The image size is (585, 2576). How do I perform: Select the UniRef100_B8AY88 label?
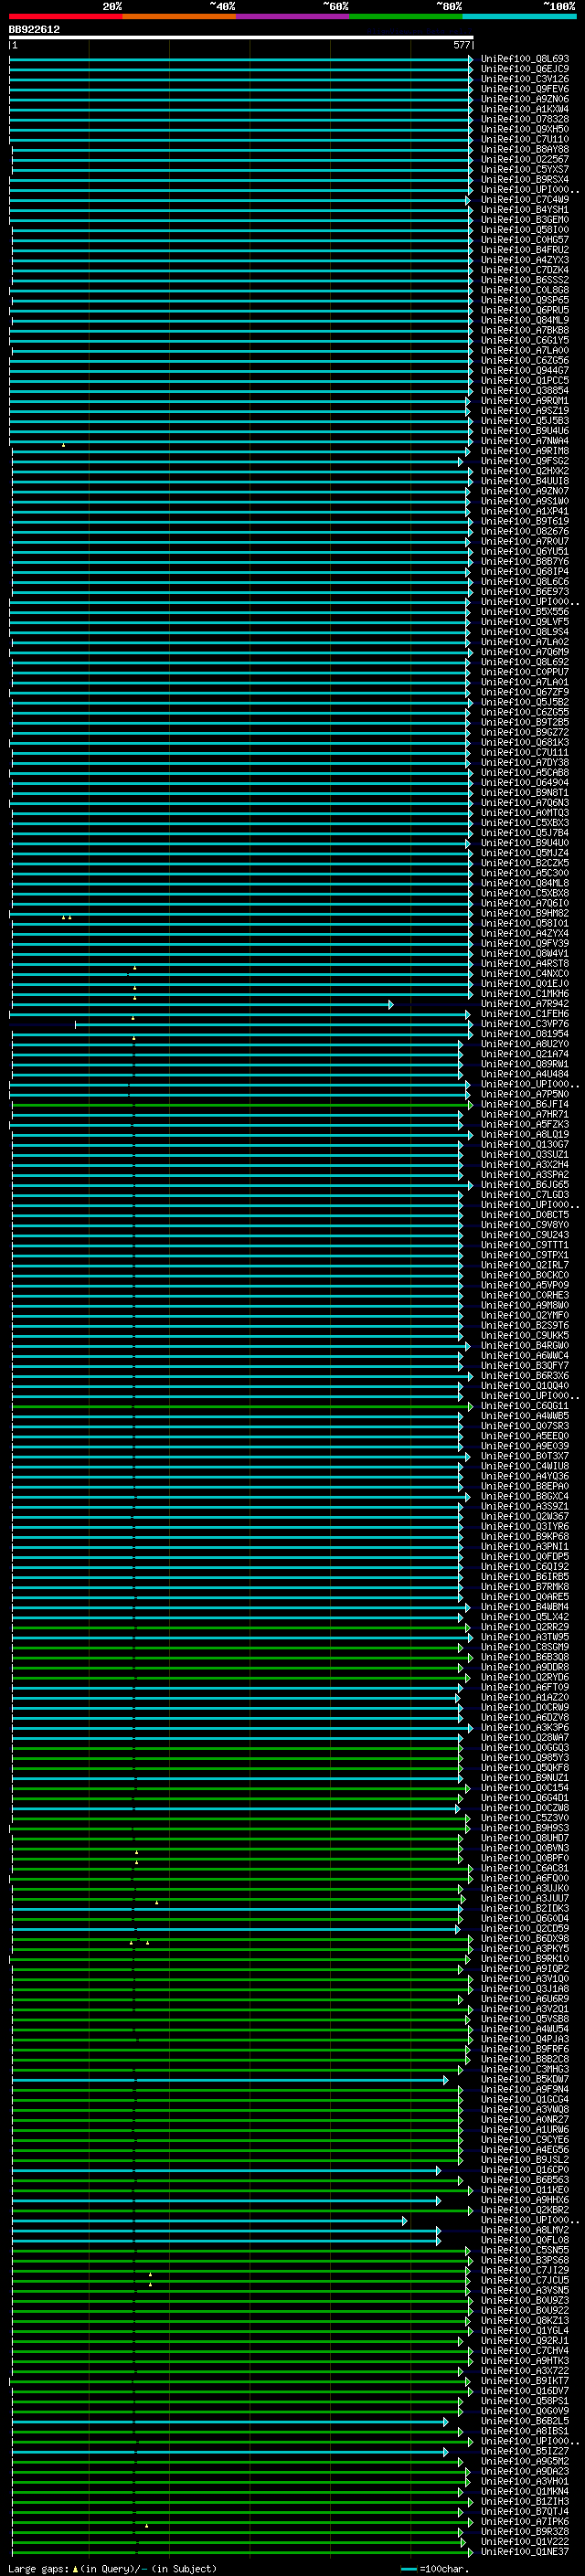525,149
